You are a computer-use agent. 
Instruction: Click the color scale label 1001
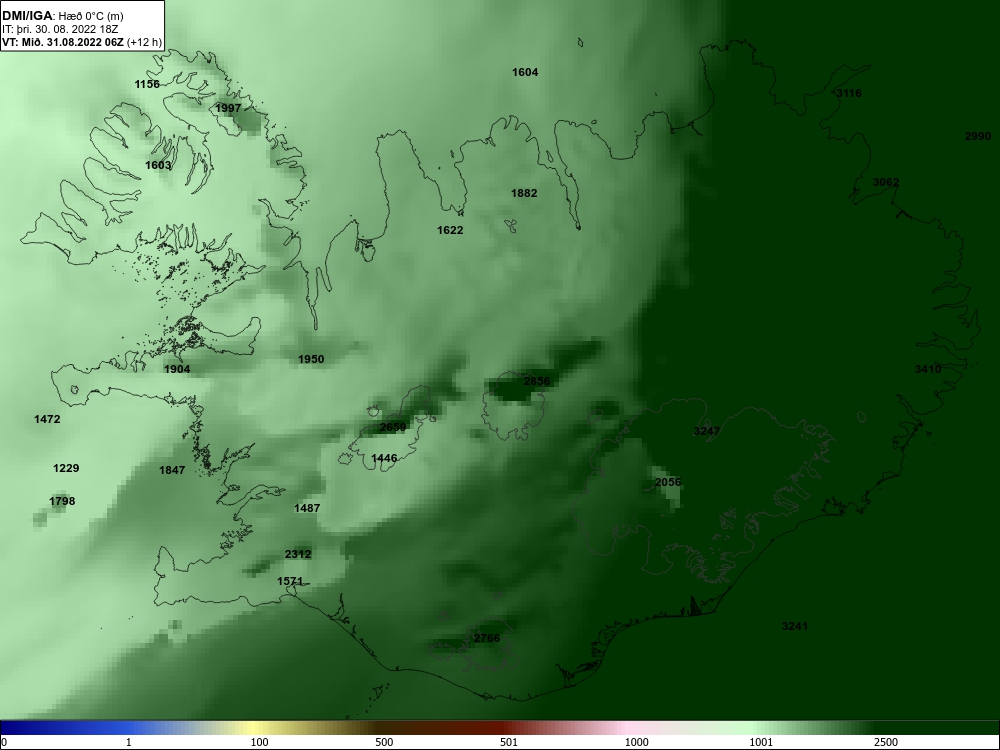[761, 742]
